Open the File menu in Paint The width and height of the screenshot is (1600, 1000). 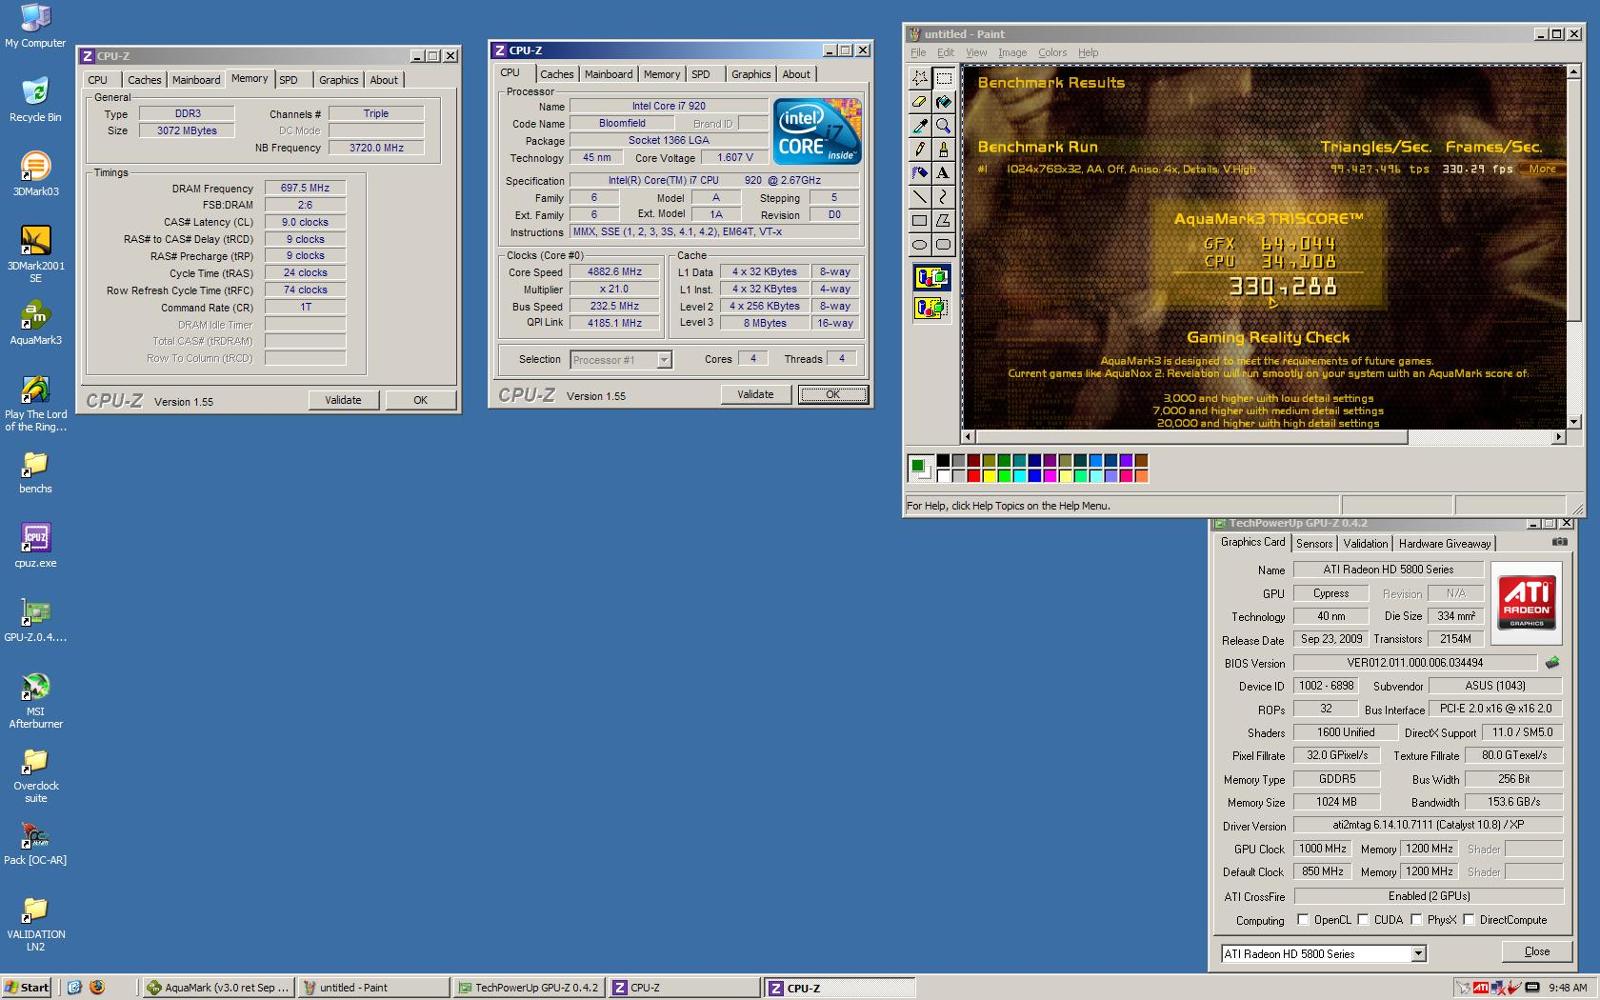point(918,53)
